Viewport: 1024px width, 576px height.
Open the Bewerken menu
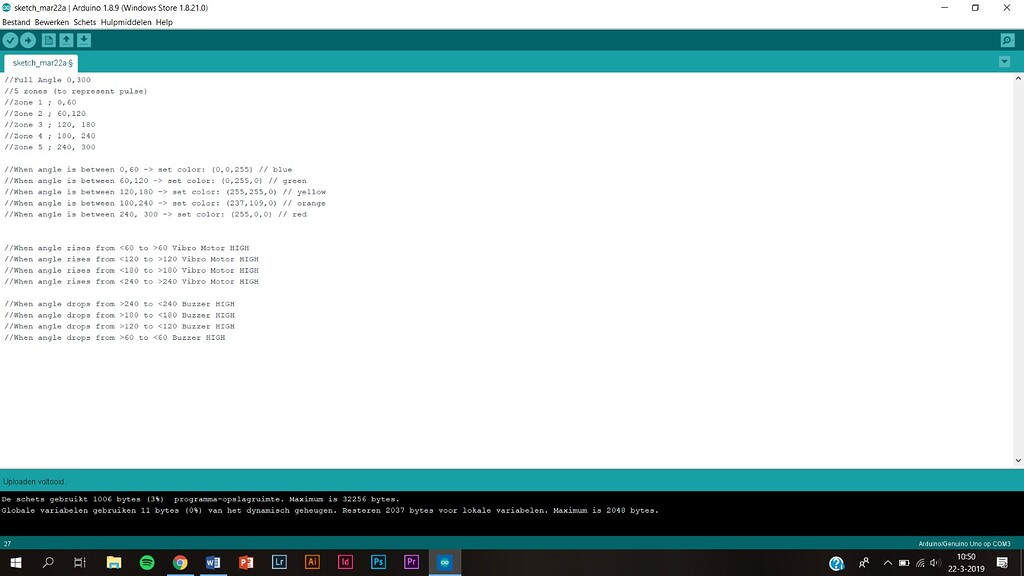tap(52, 22)
